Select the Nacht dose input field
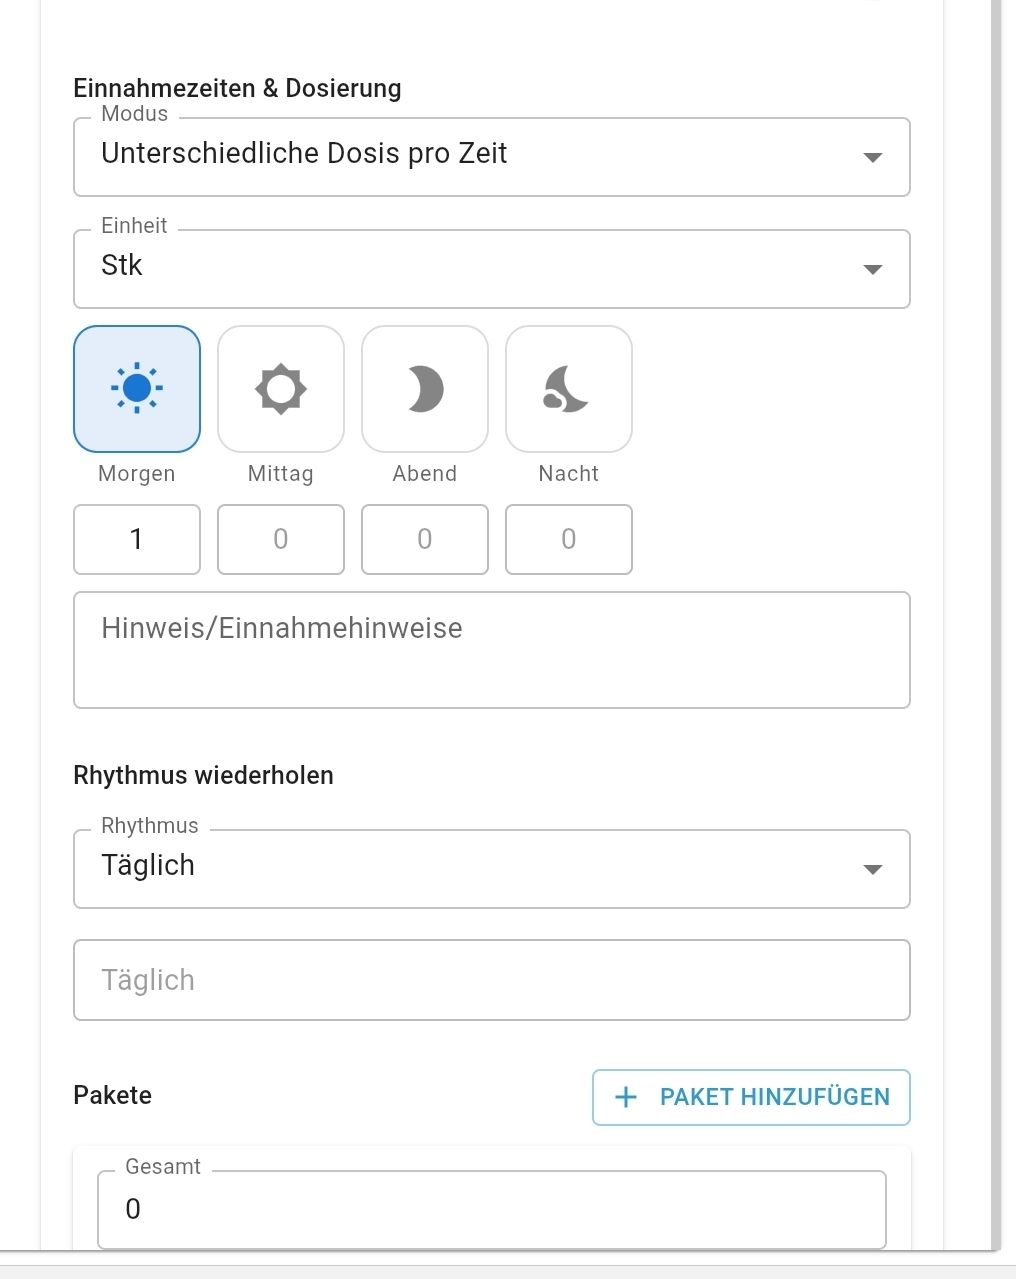 click(x=569, y=540)
